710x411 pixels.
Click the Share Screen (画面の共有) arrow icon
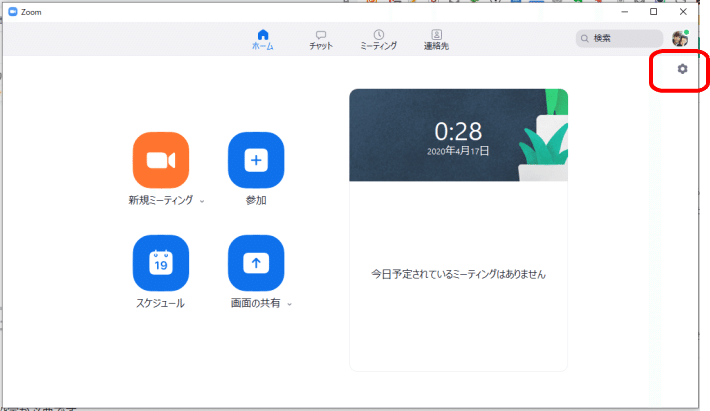point(256,263)
